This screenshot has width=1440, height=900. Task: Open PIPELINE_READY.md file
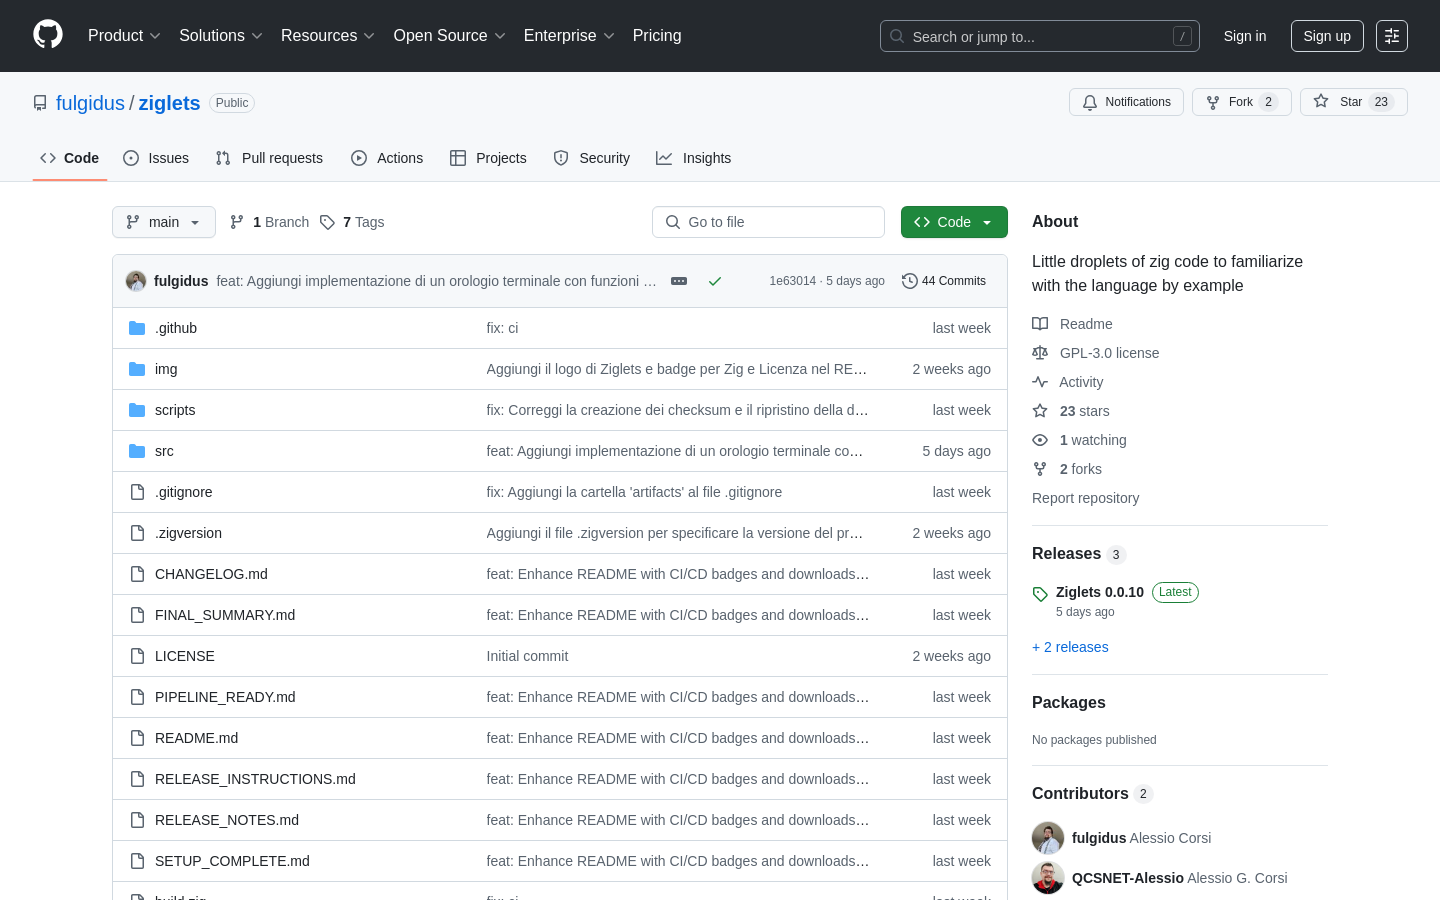(225, 697)
